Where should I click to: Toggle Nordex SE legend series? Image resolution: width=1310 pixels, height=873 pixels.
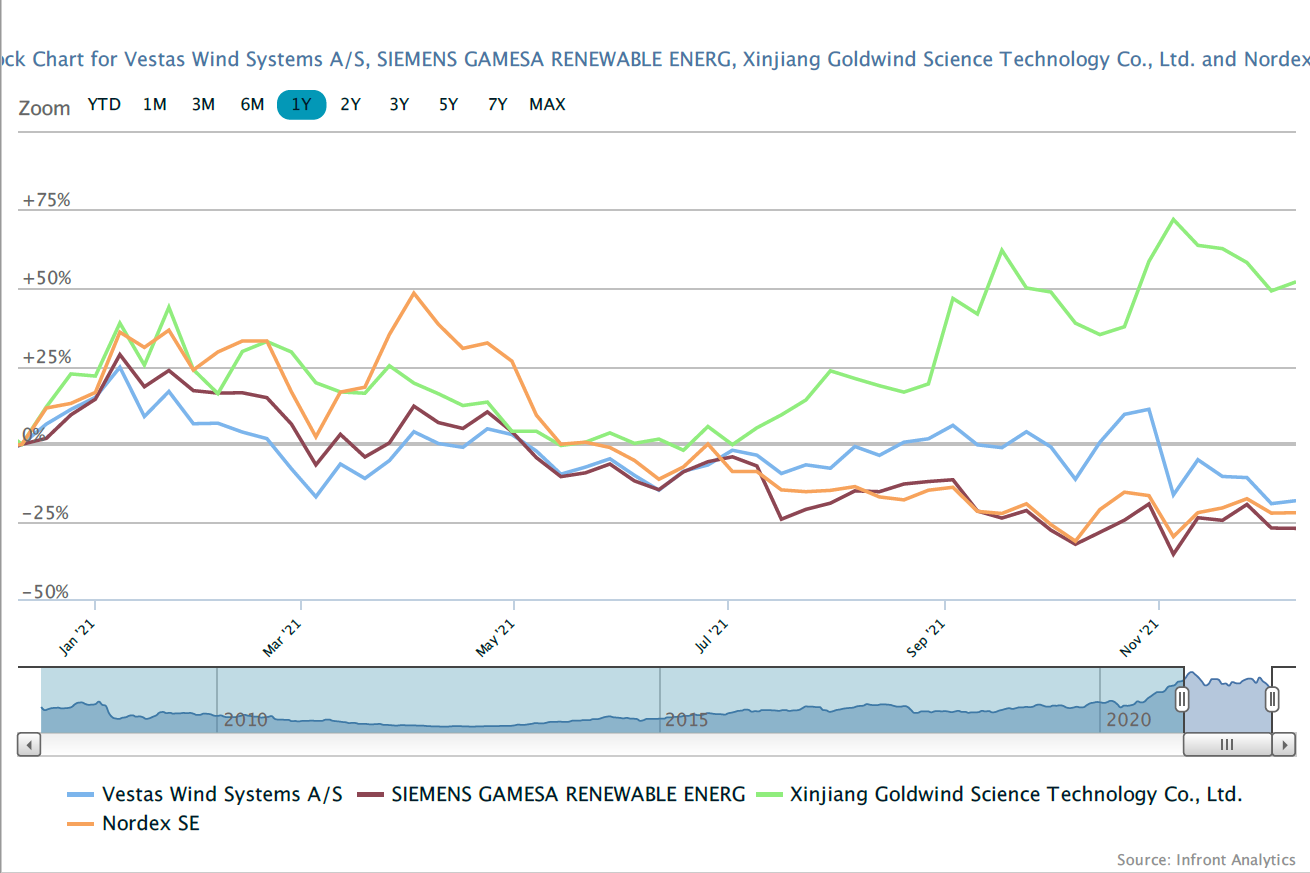coord(133,824)
